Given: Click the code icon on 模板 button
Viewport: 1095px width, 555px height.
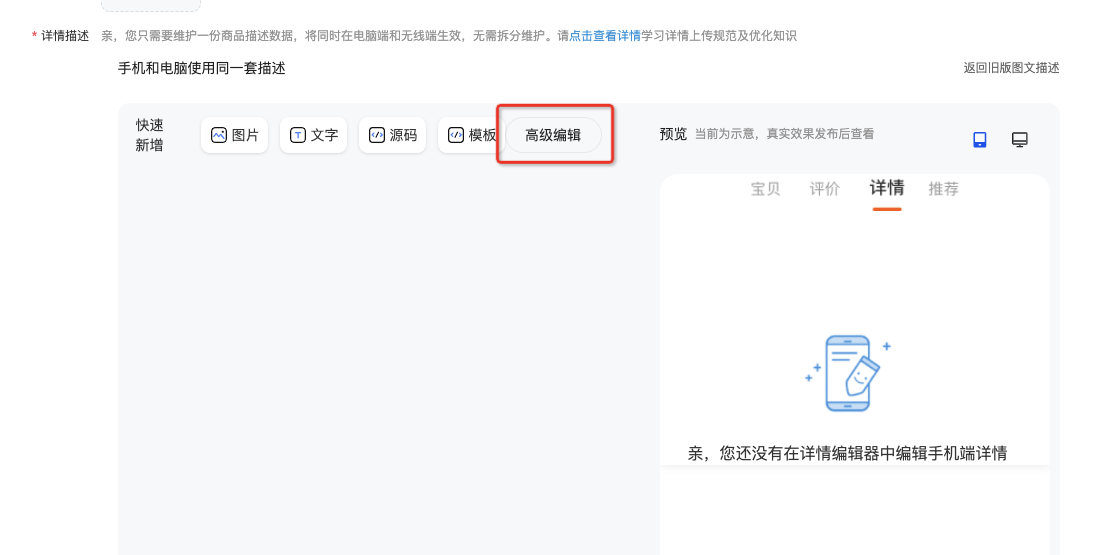Looking at the screenshot, I should [455, 135].
